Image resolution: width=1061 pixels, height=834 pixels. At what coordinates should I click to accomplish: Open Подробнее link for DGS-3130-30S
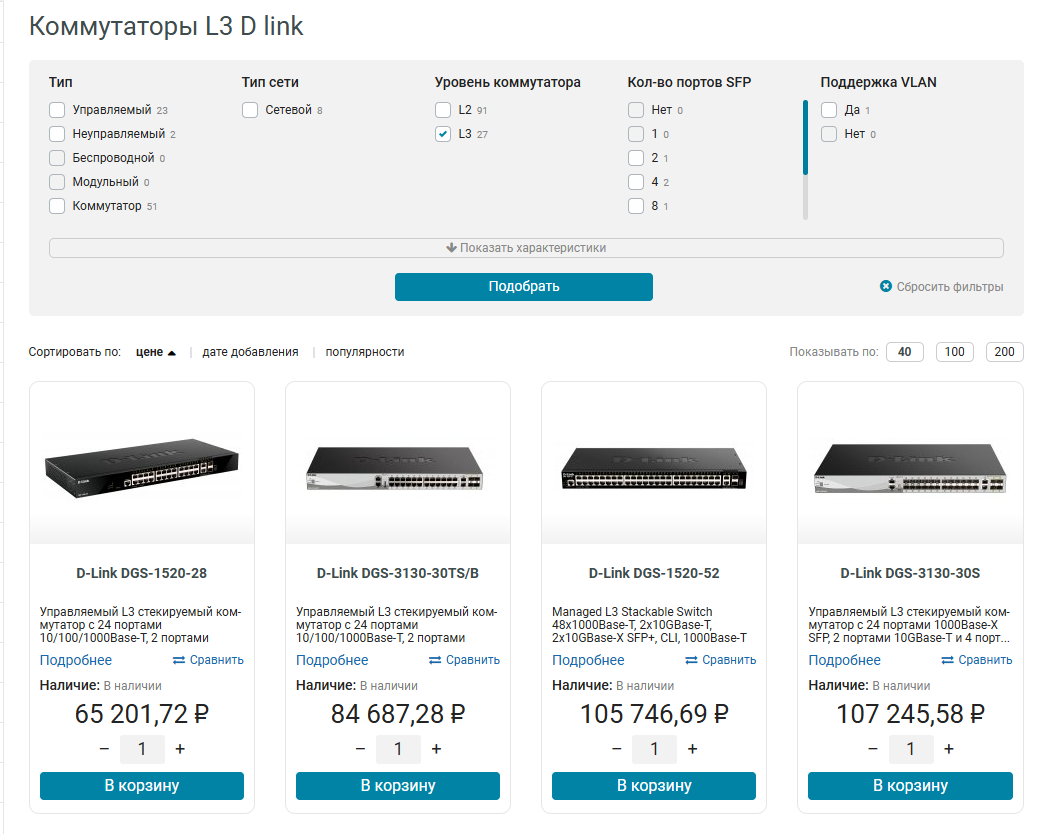[x=844, y=660]
